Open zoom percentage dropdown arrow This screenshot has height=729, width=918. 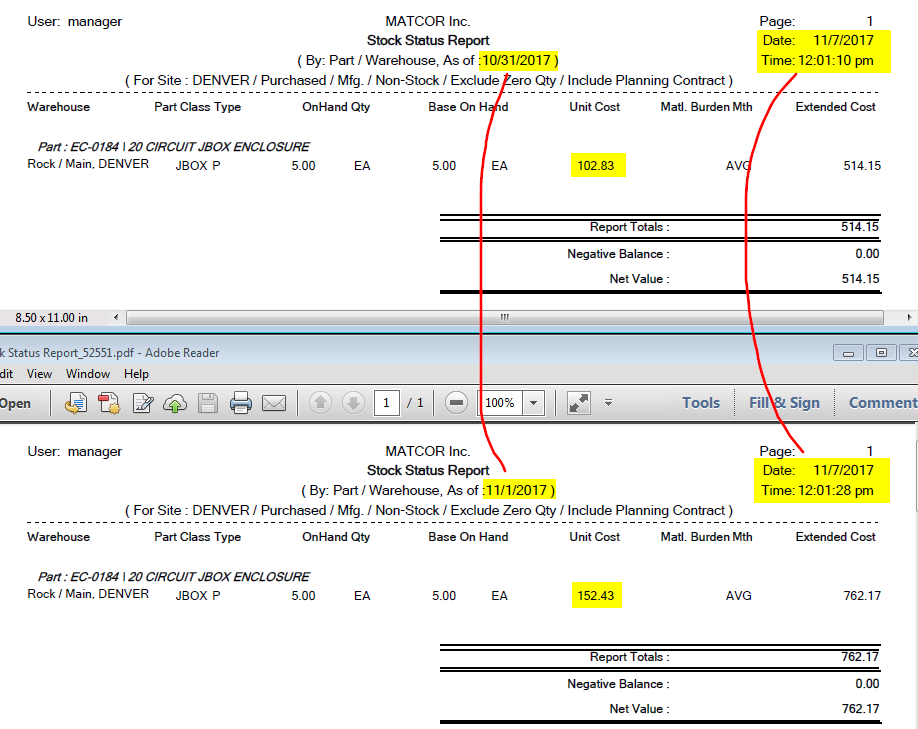(x=533, y=403)
